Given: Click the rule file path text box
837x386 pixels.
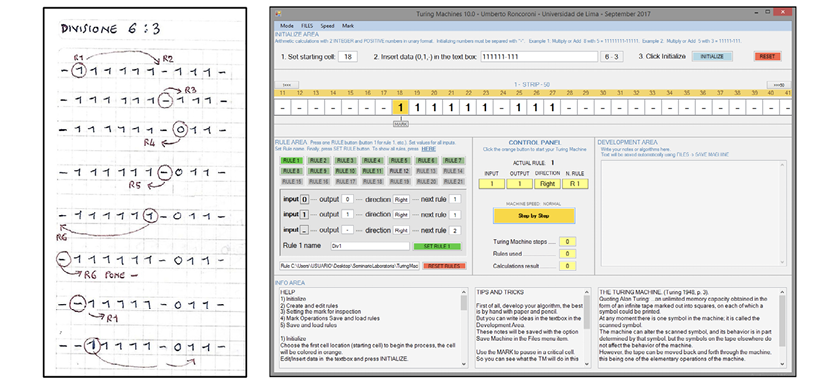Looking at the screenshot, I should tap(349, 265).
